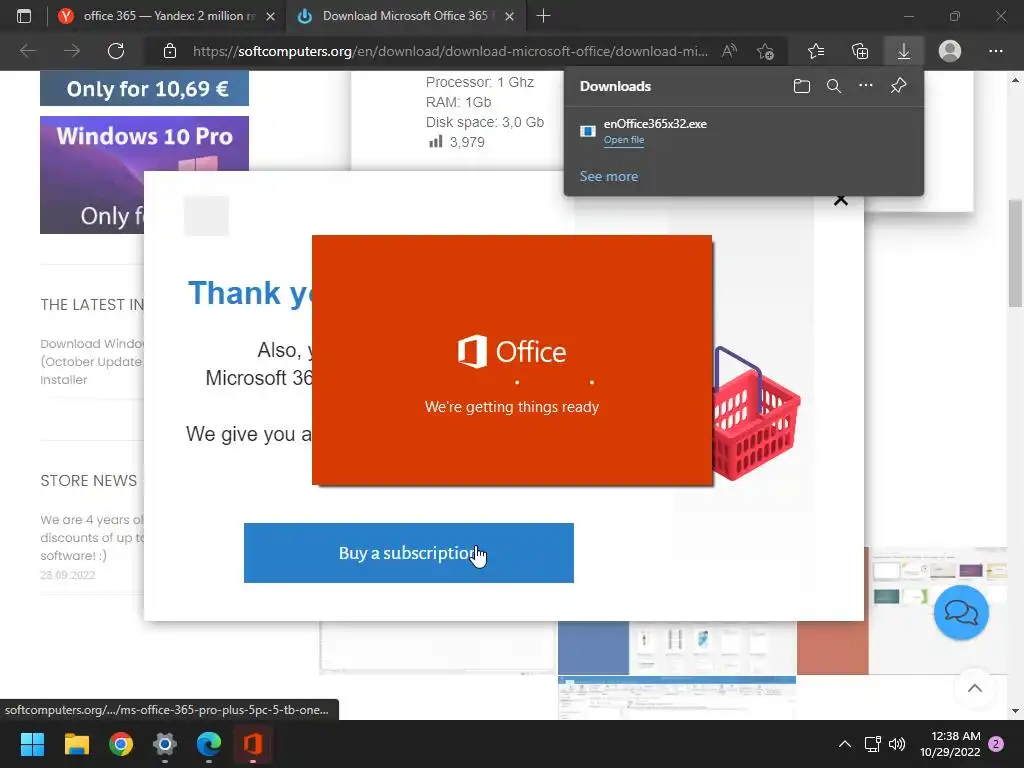The height and width of the screenshot is (768, 1024).
Task: Close the Yandex search tab
Action: [270, 16]
